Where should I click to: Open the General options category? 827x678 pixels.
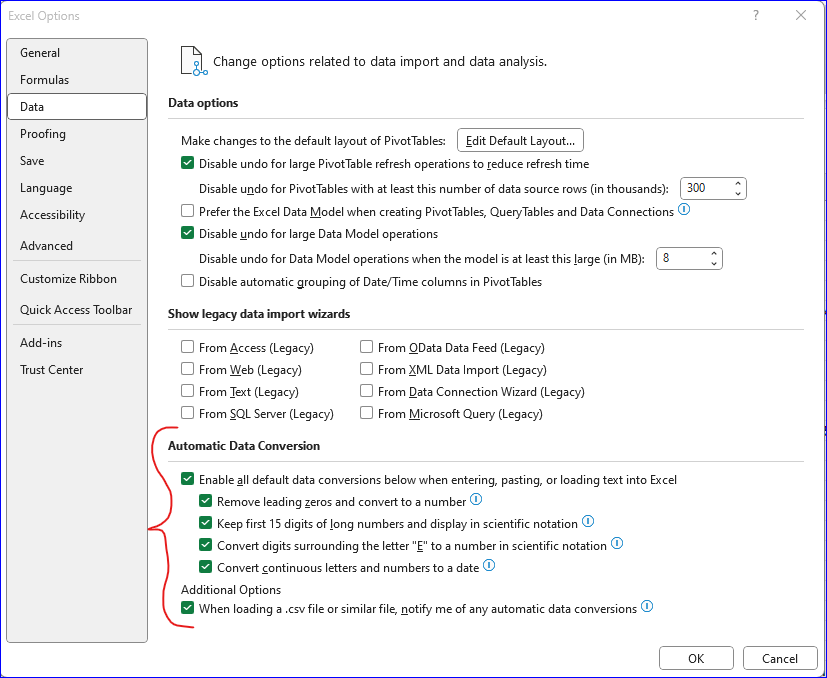pos(77,53)
